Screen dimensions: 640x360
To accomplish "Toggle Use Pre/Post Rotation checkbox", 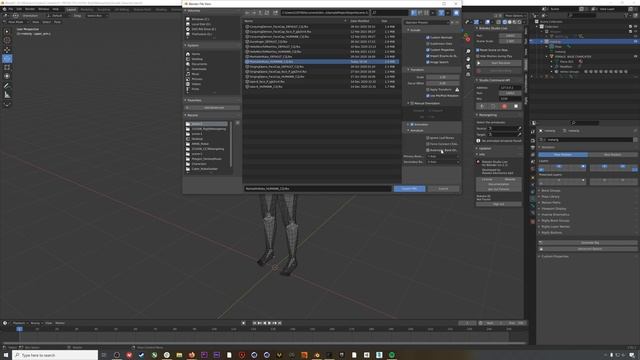I will (x=428, y=96).
